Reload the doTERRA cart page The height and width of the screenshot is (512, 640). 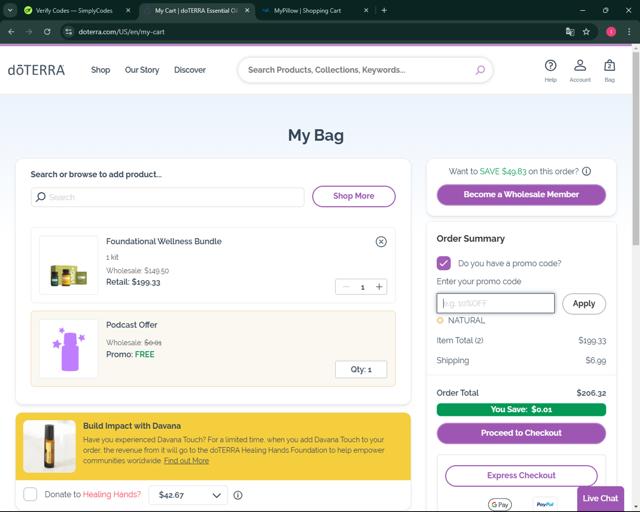tap(47, 32)
